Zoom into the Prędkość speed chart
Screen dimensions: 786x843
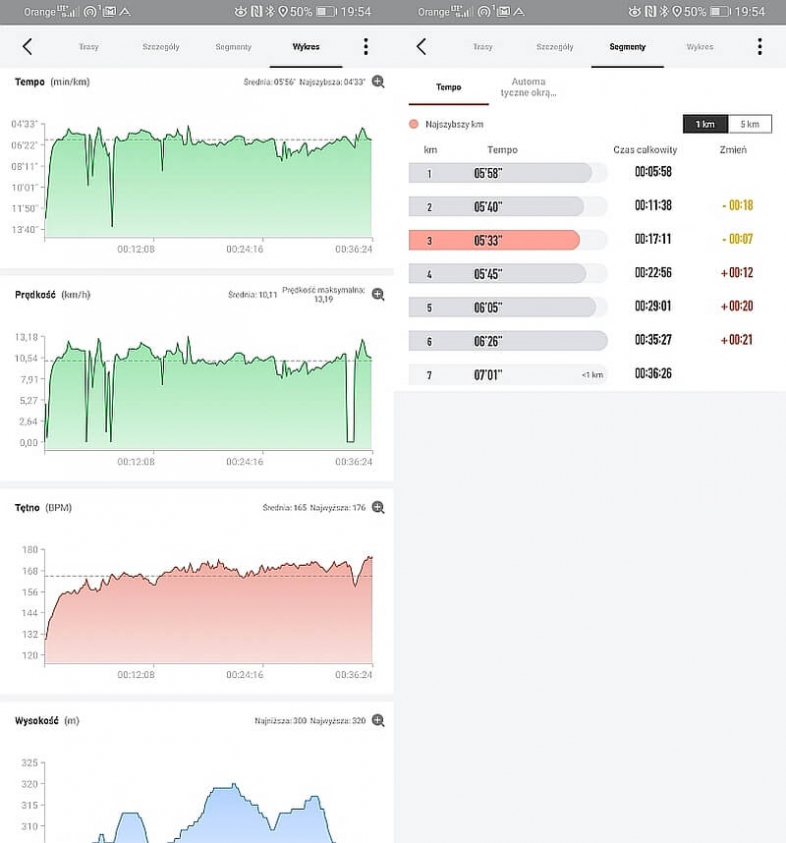[x=378, y=294]
